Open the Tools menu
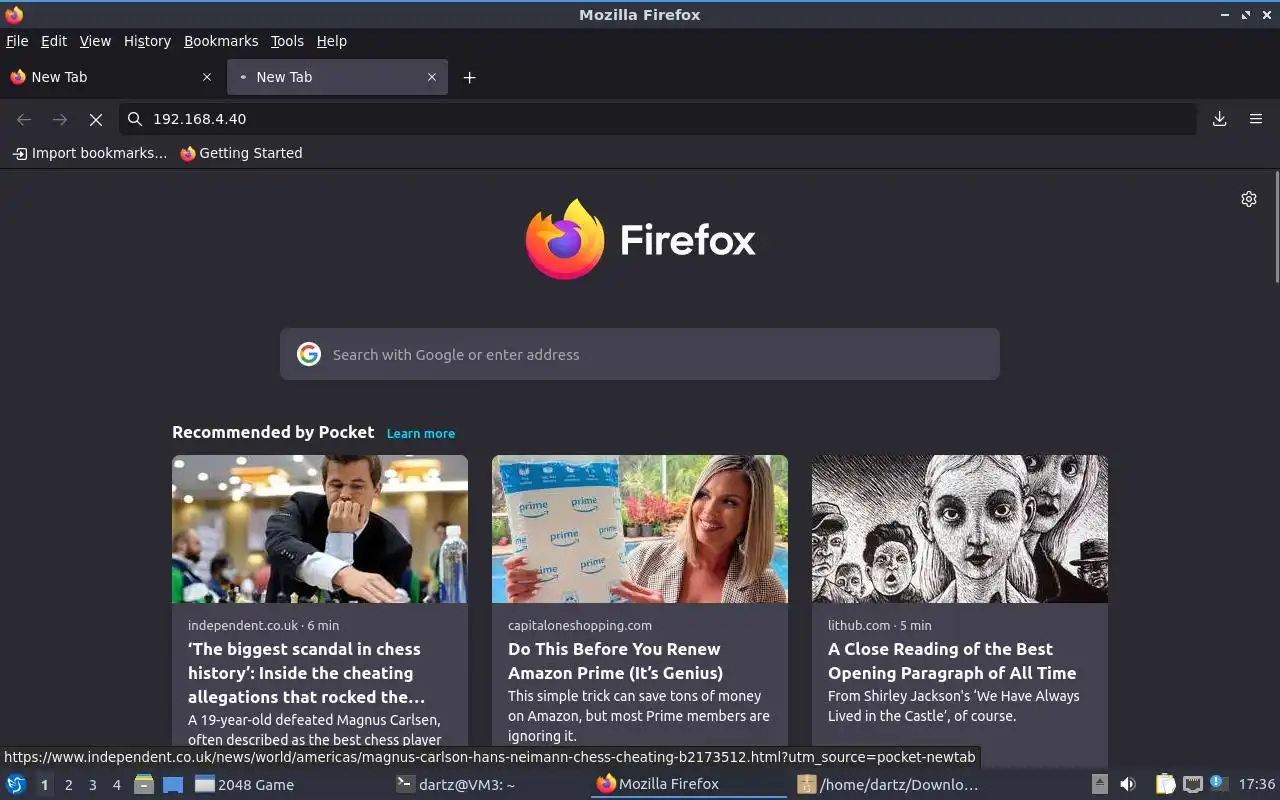 (287, 41)
